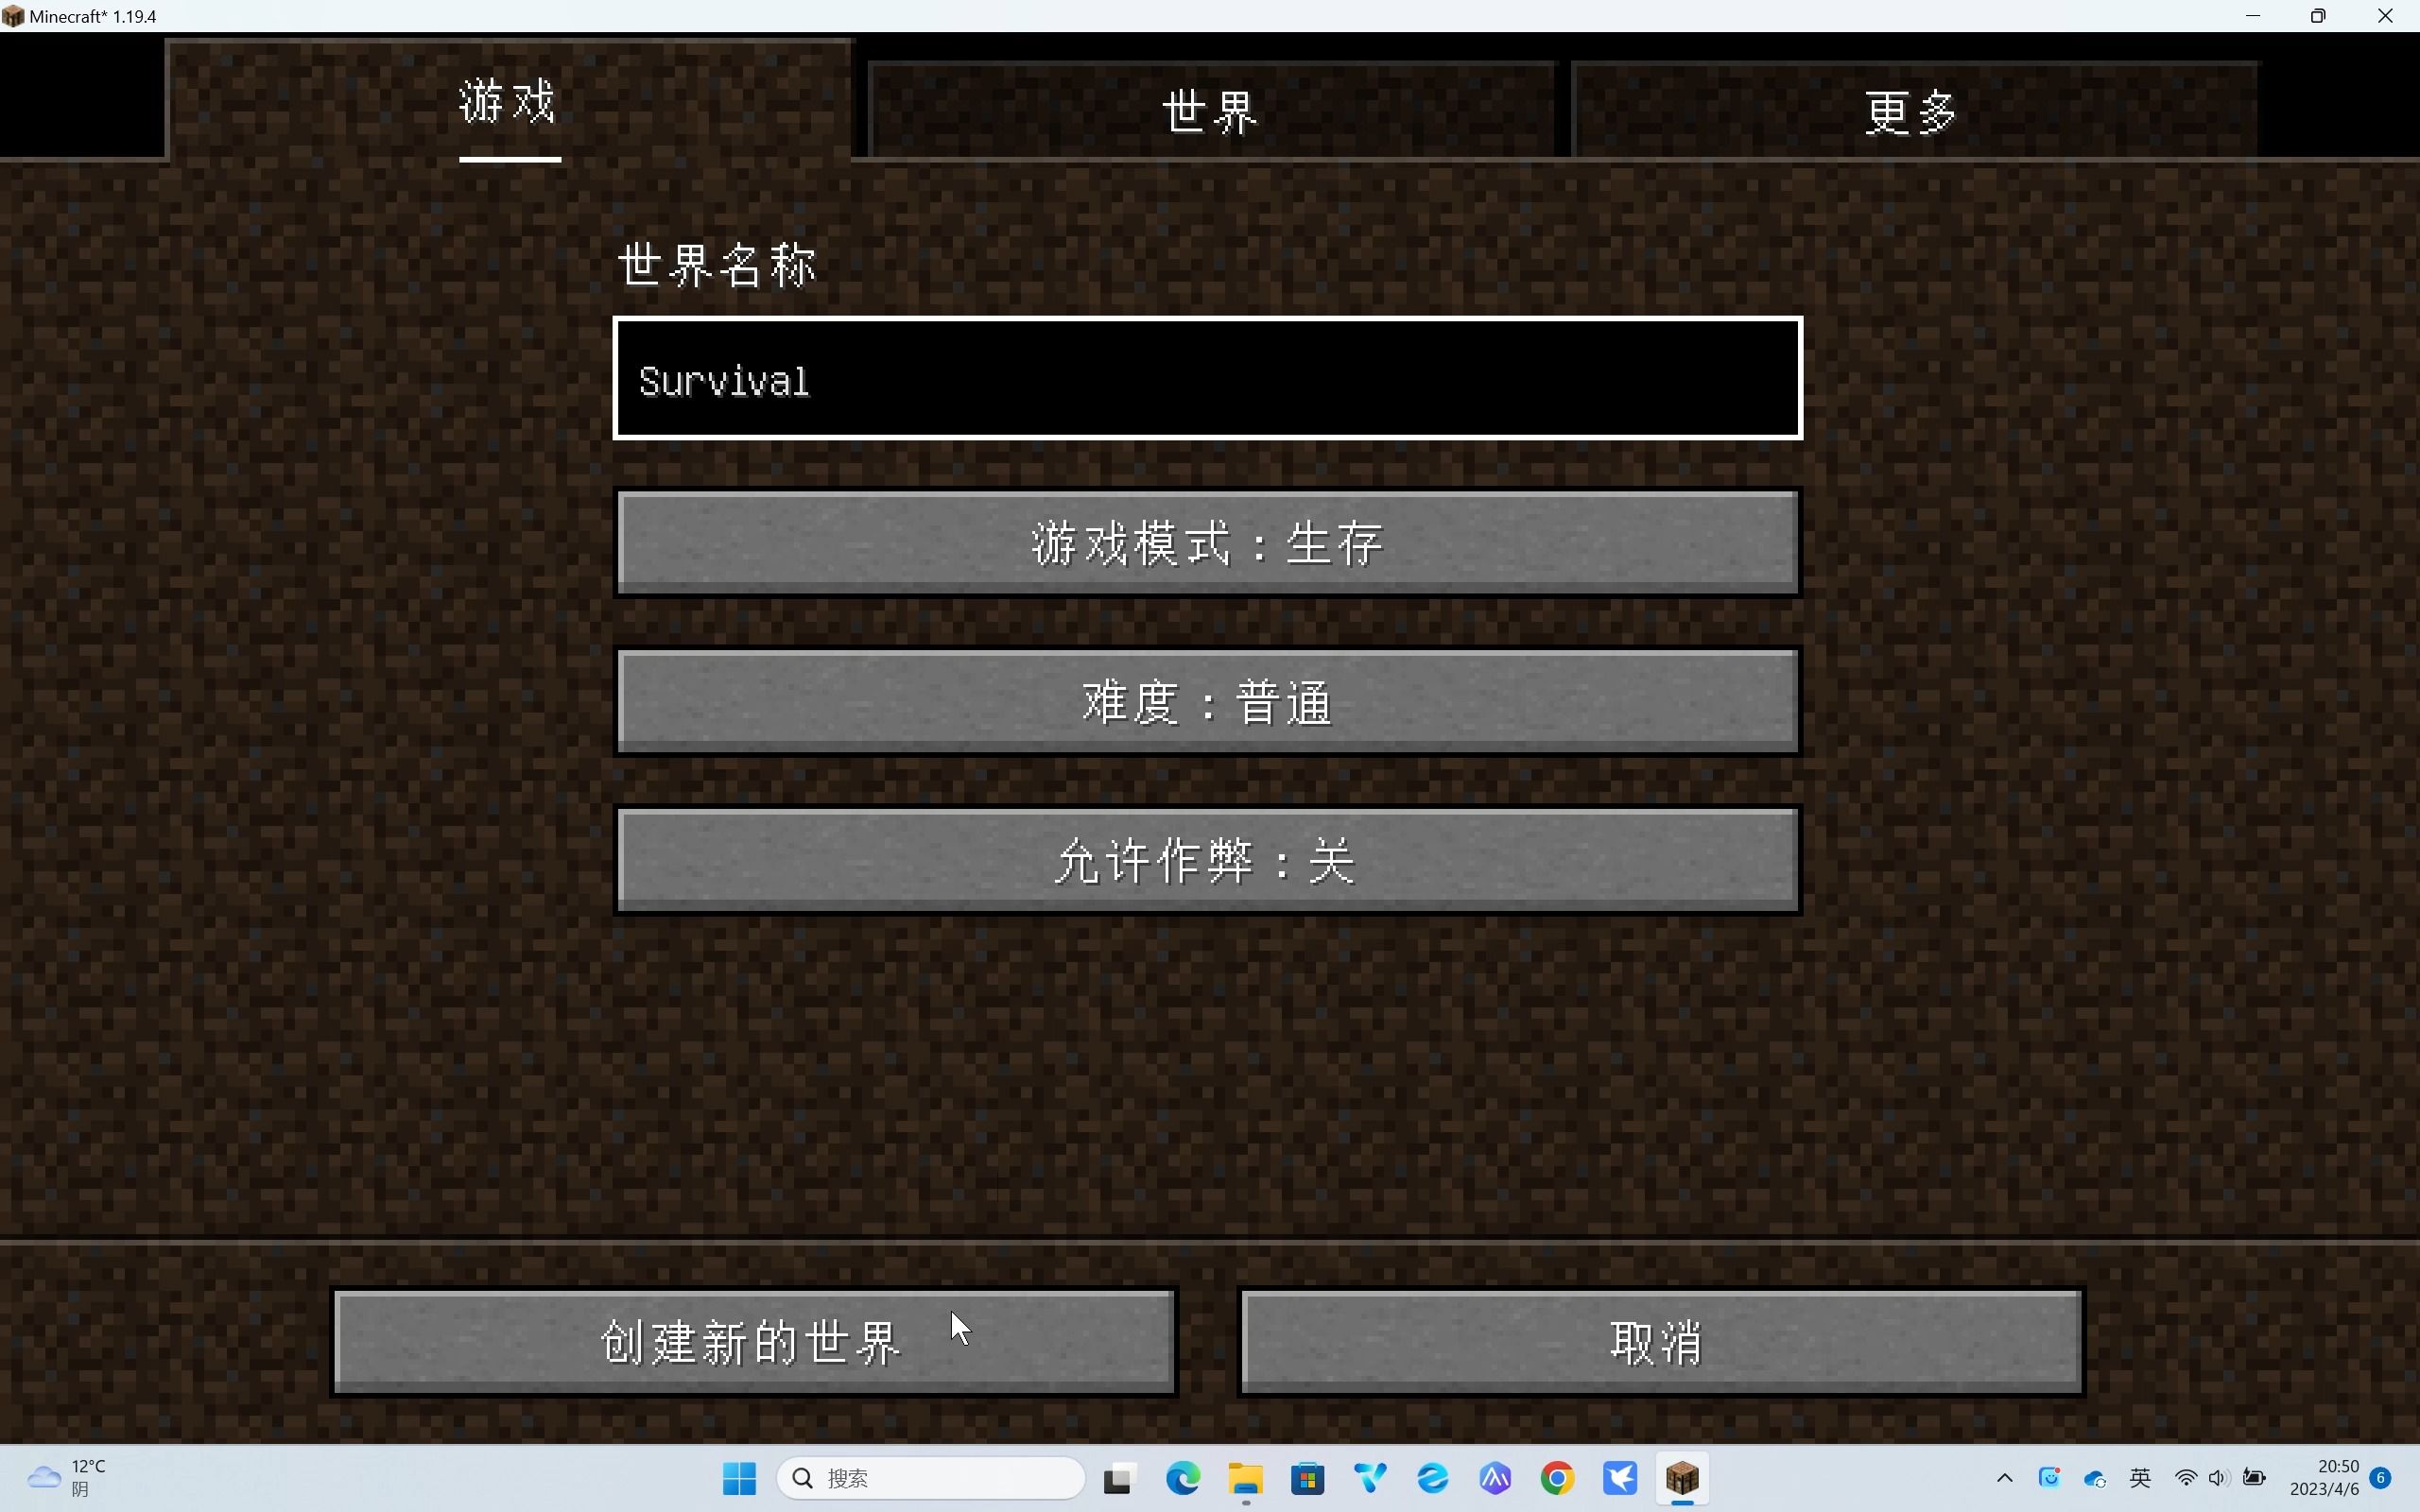
Task: Open Microsoft Store taskbar icon
Action: coord(1307,1478)
